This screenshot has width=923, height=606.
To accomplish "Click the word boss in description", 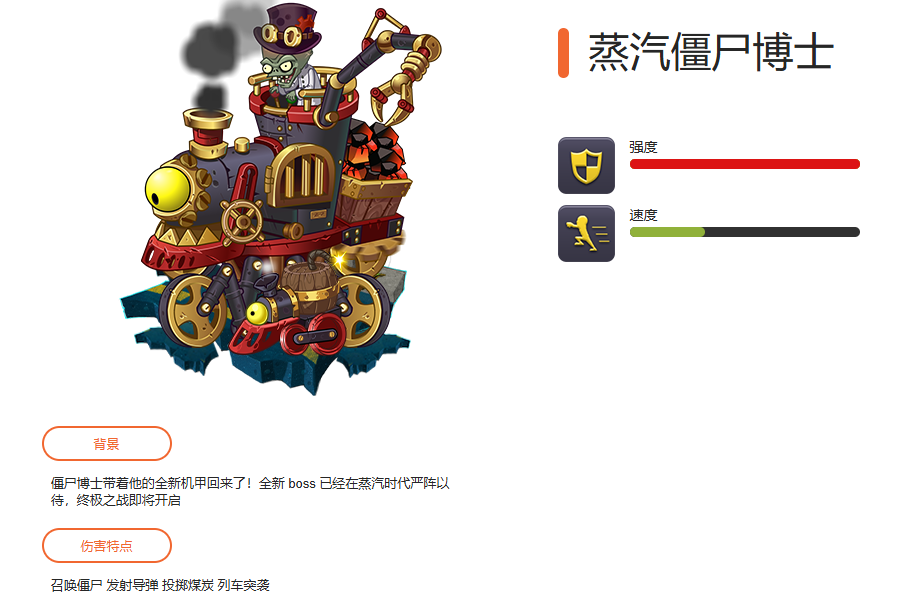I will coord(302,484).
